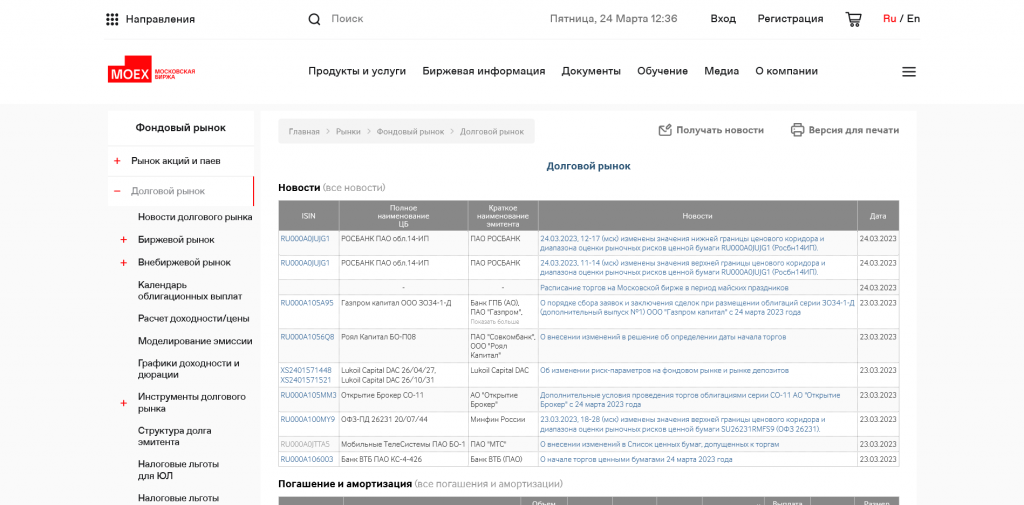Click the Вход login link

tap(723, 19)
